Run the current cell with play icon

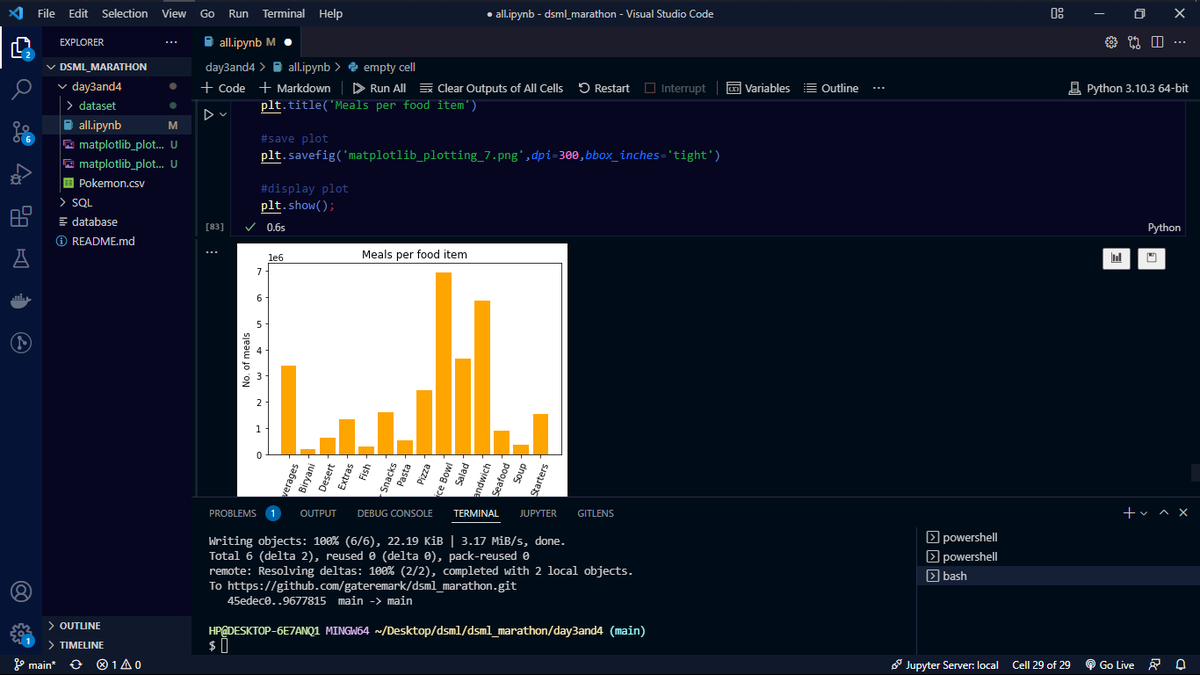(x=209, y=116)
